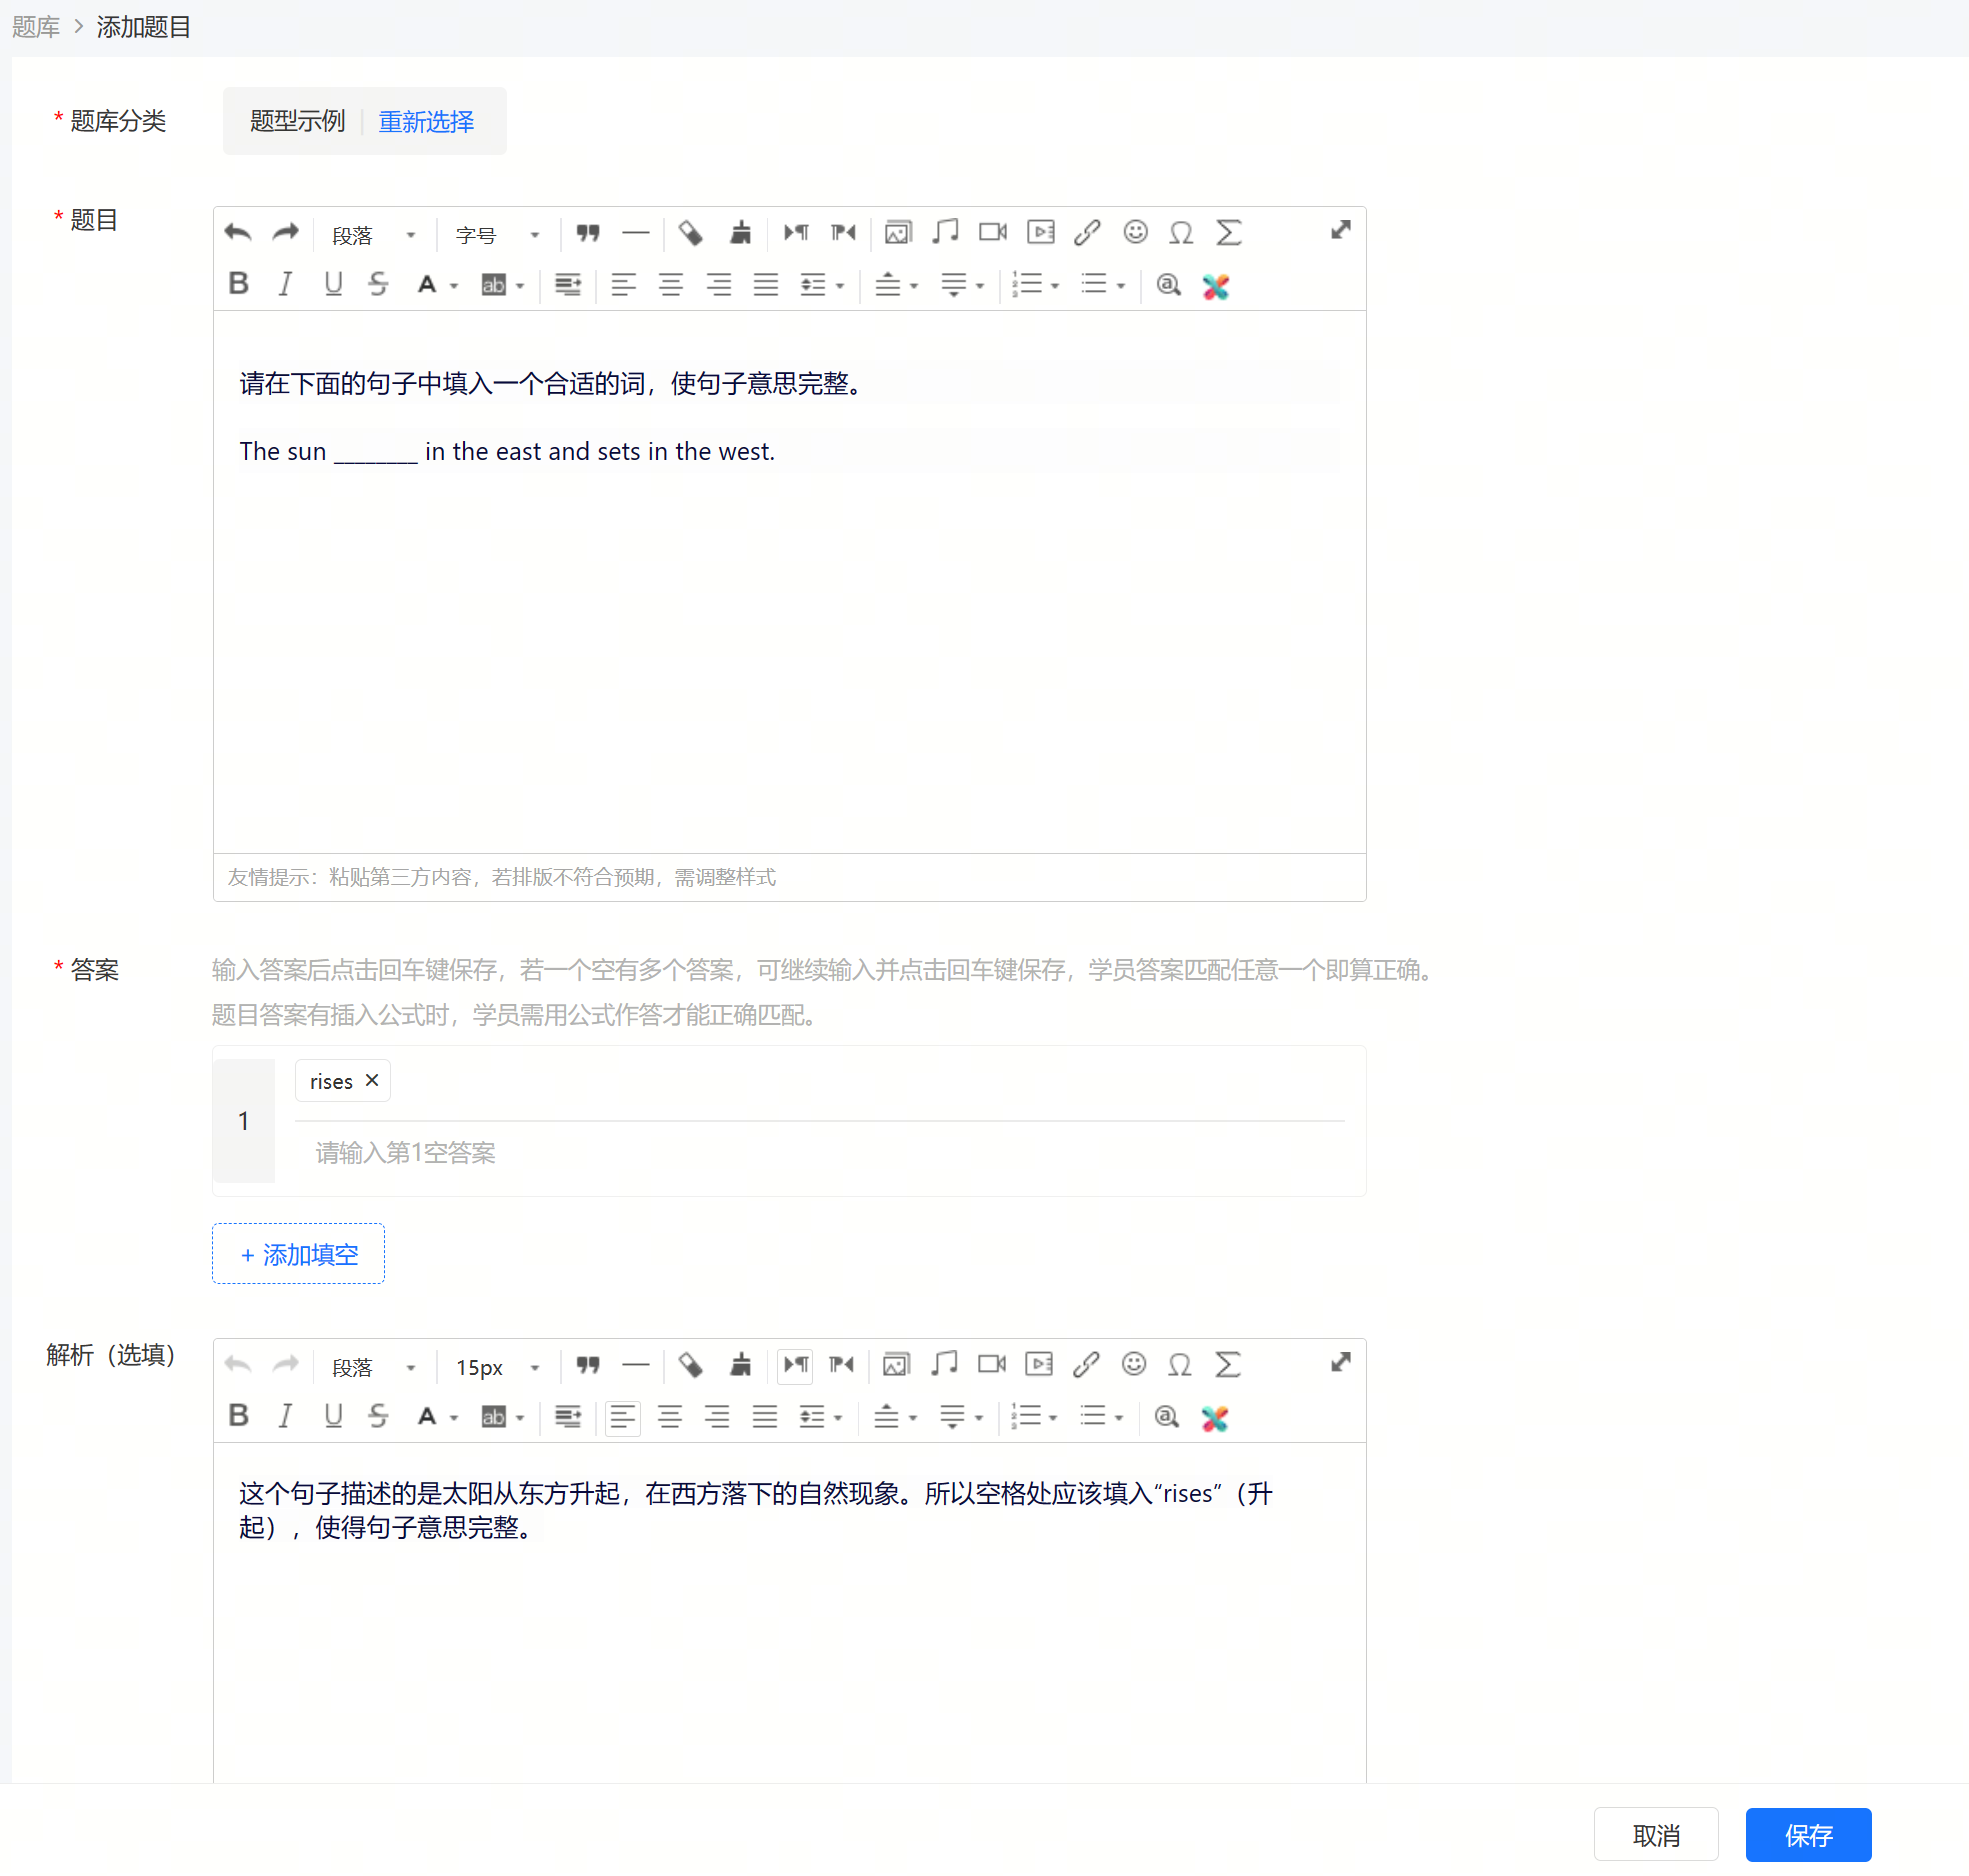
Task: Open paragraph spacing before dropdown in 题目 editor
Action: pos(914,286)
